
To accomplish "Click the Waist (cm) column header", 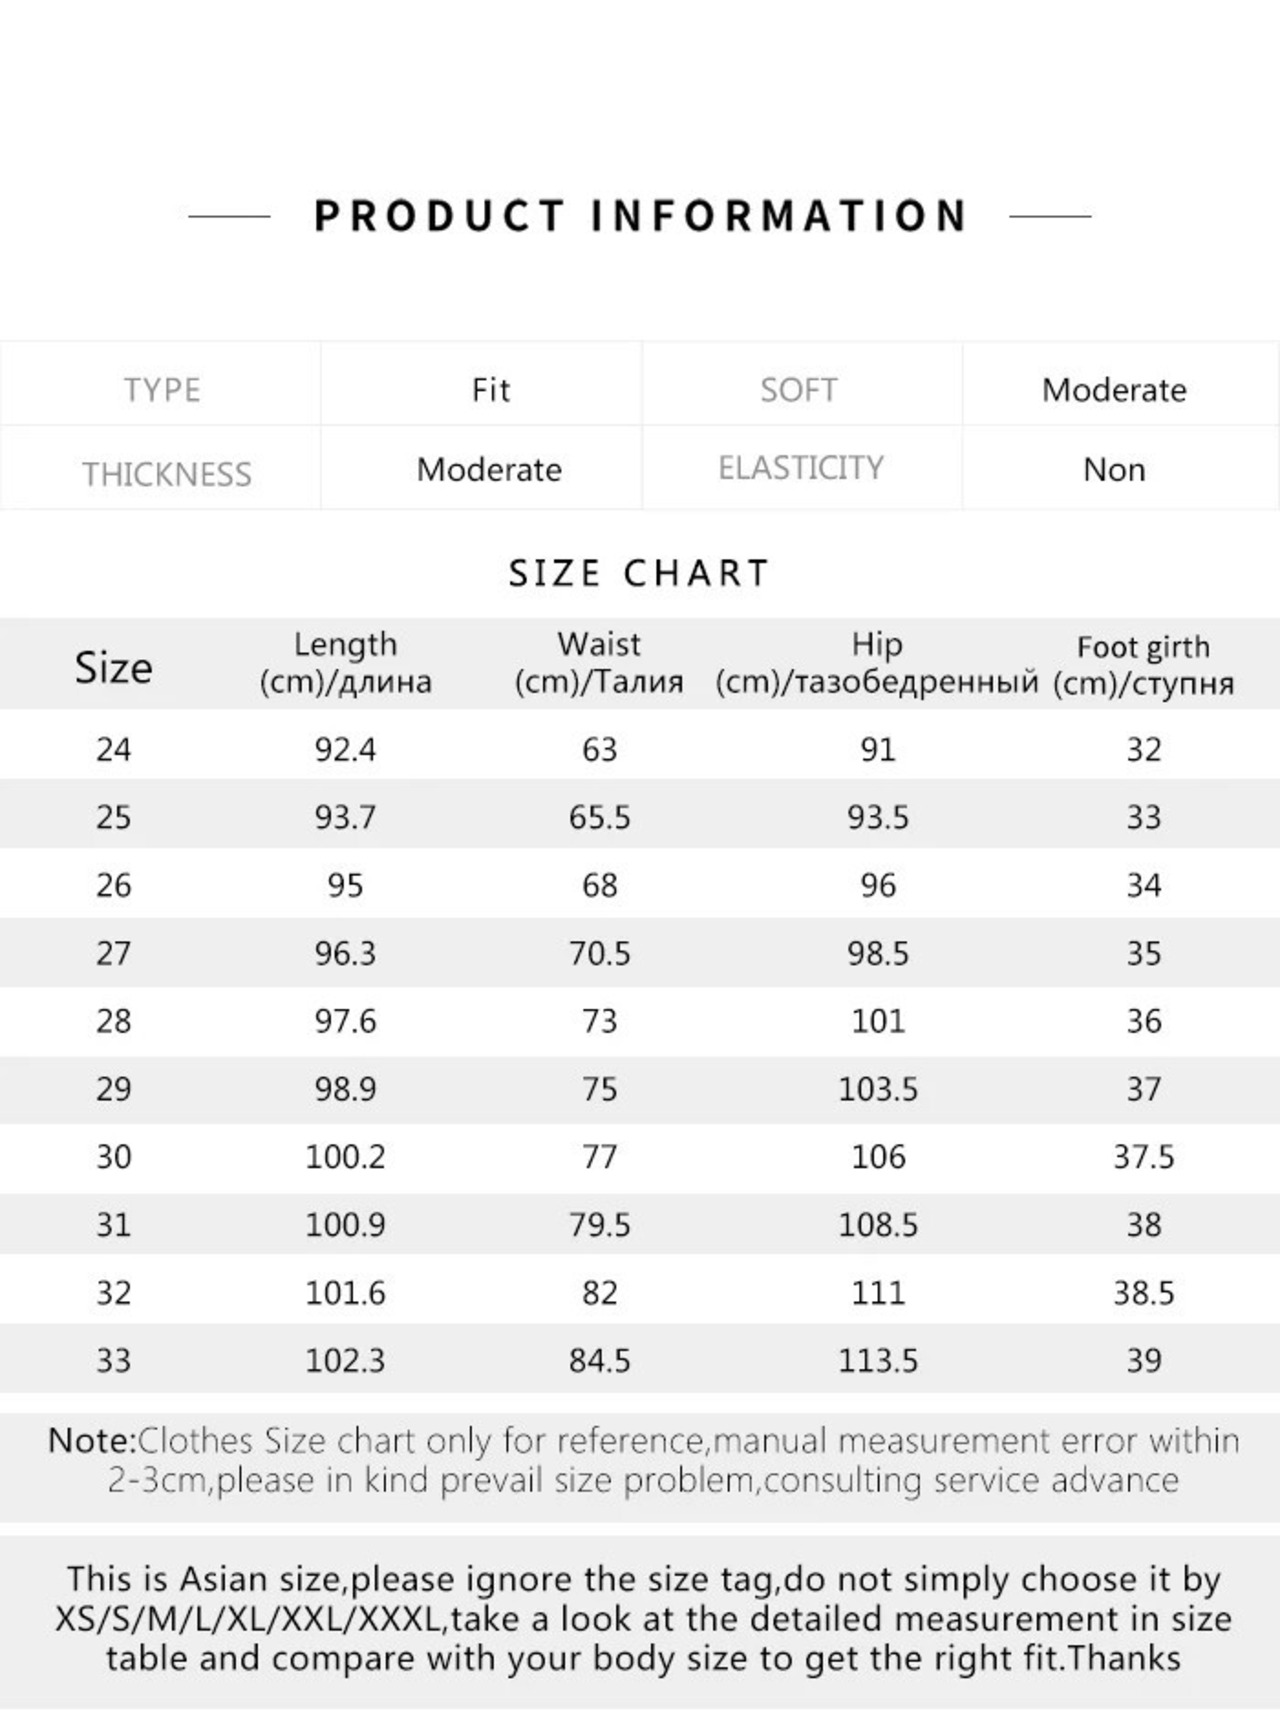I will pos(599,663).
